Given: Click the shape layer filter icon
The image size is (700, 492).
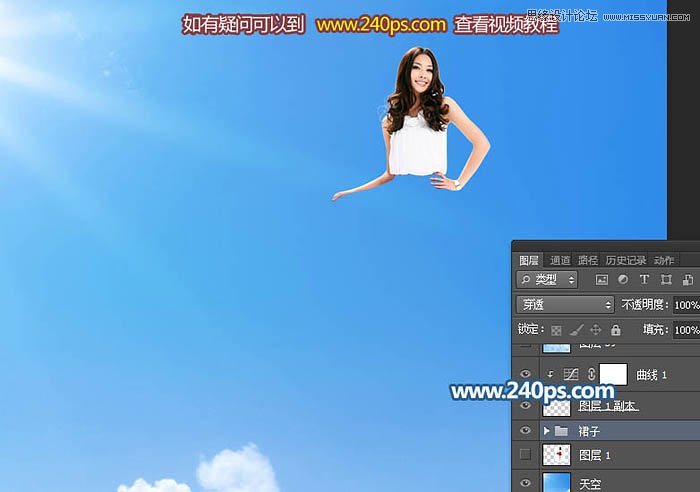Looking at the screenshot, I should click(x=666, y=280).
